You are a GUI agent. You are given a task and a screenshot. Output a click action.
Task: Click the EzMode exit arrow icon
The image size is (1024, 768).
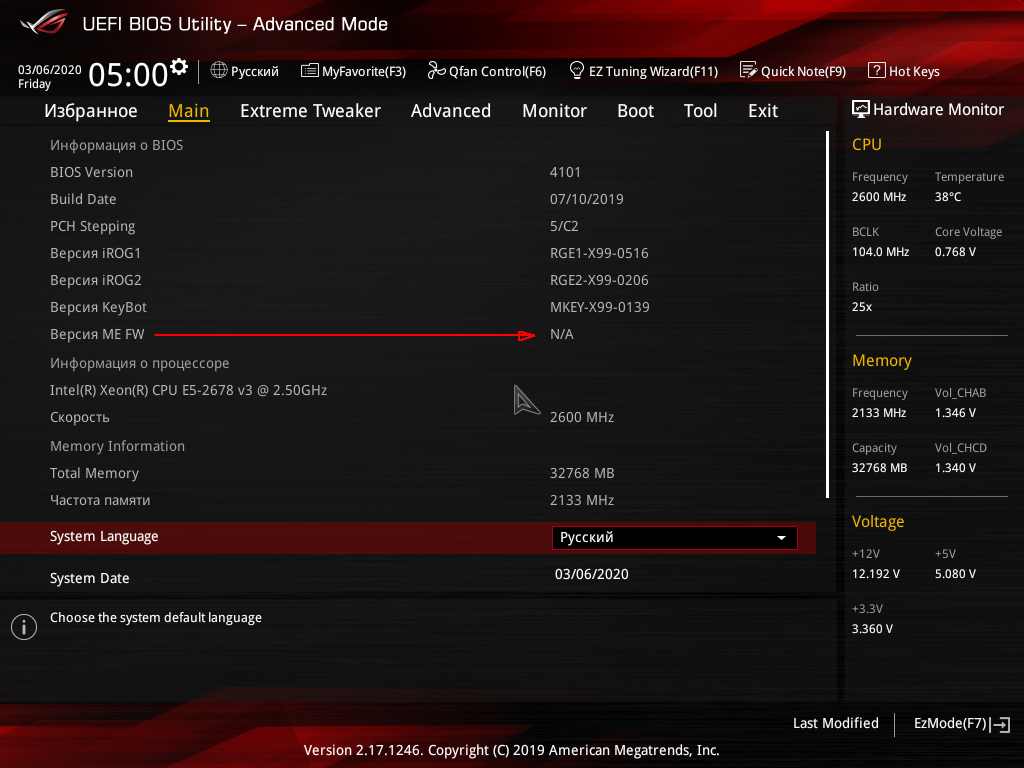[x=1000, y=724]
